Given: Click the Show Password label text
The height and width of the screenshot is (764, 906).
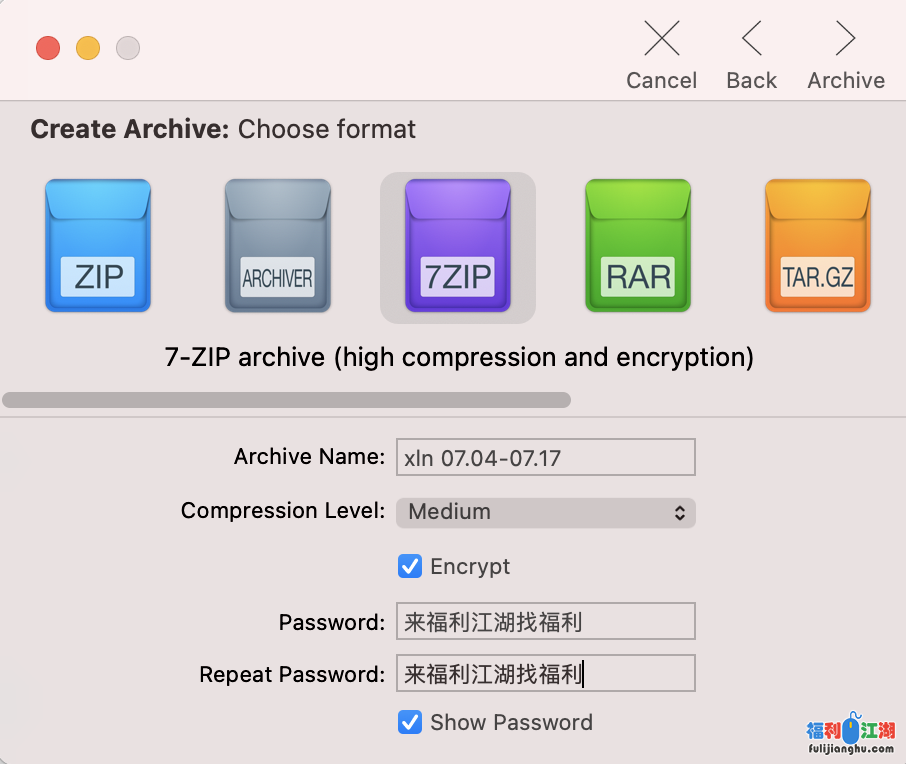Looking at the screenshot, I should point(511,722).
